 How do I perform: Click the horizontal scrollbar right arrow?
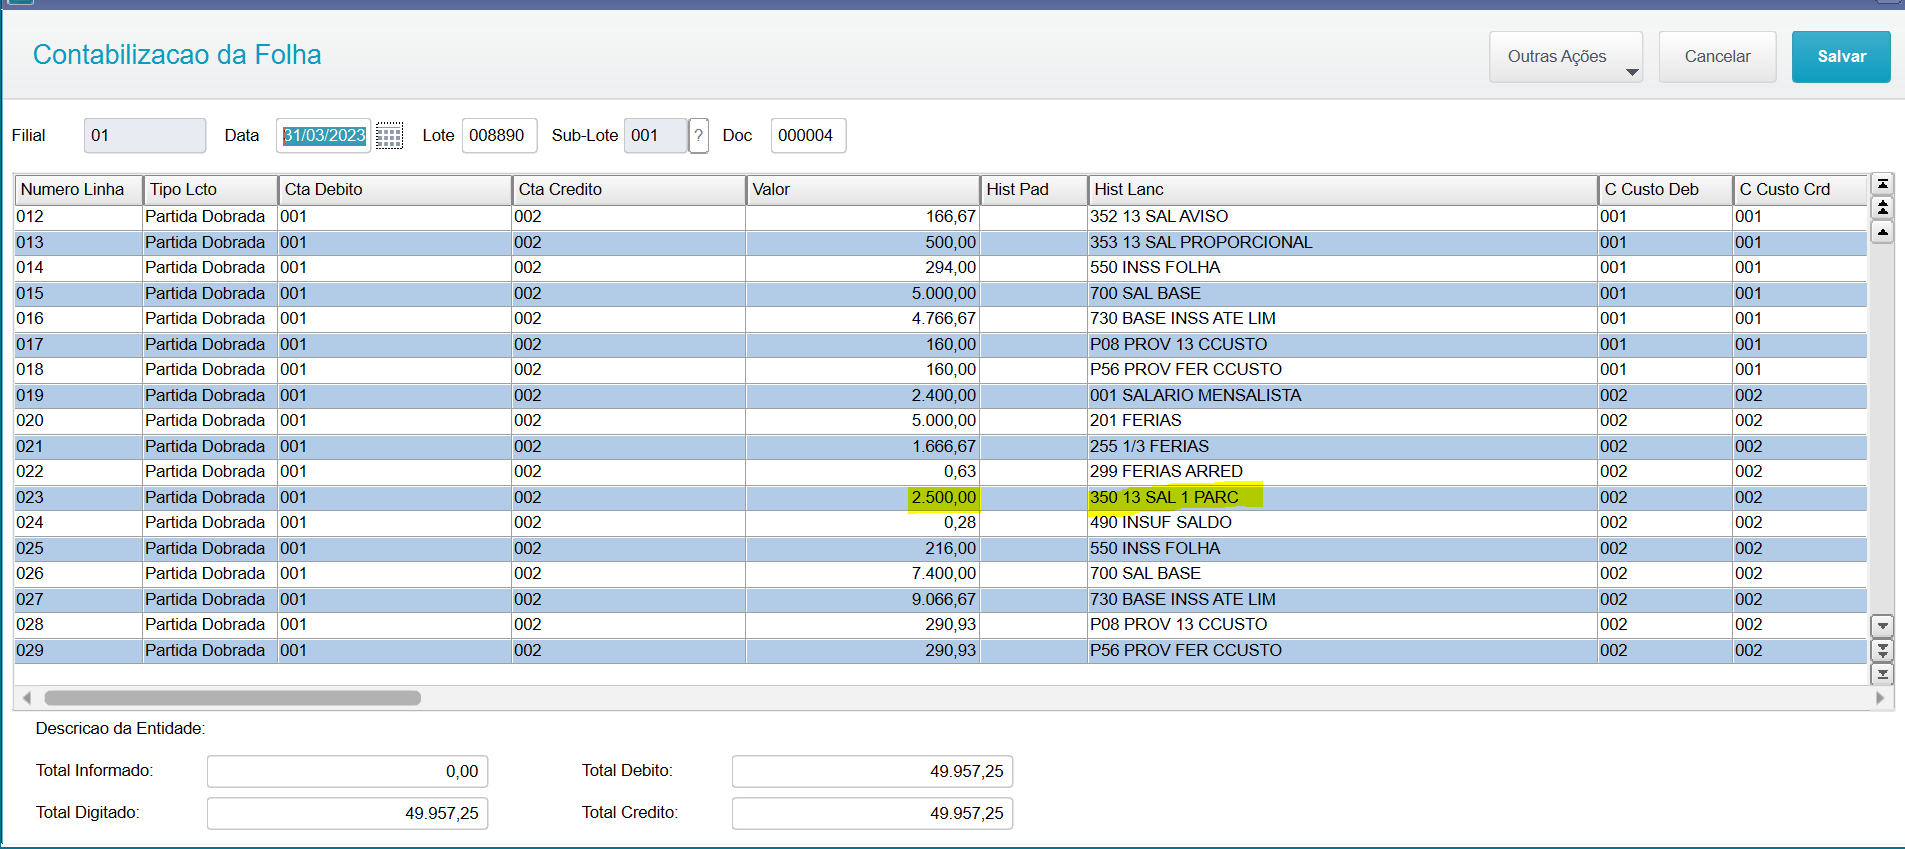[x=1880, y=698]
